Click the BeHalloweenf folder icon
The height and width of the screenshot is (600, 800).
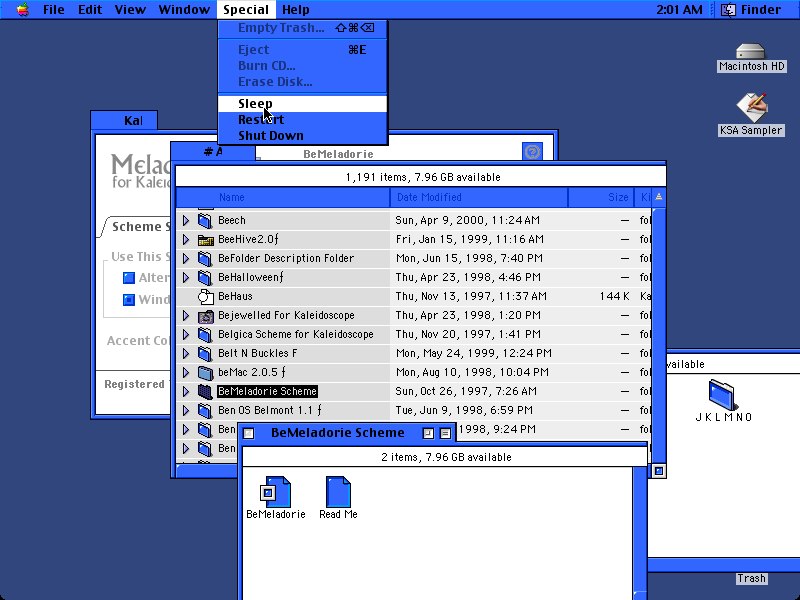click(205, 277)
